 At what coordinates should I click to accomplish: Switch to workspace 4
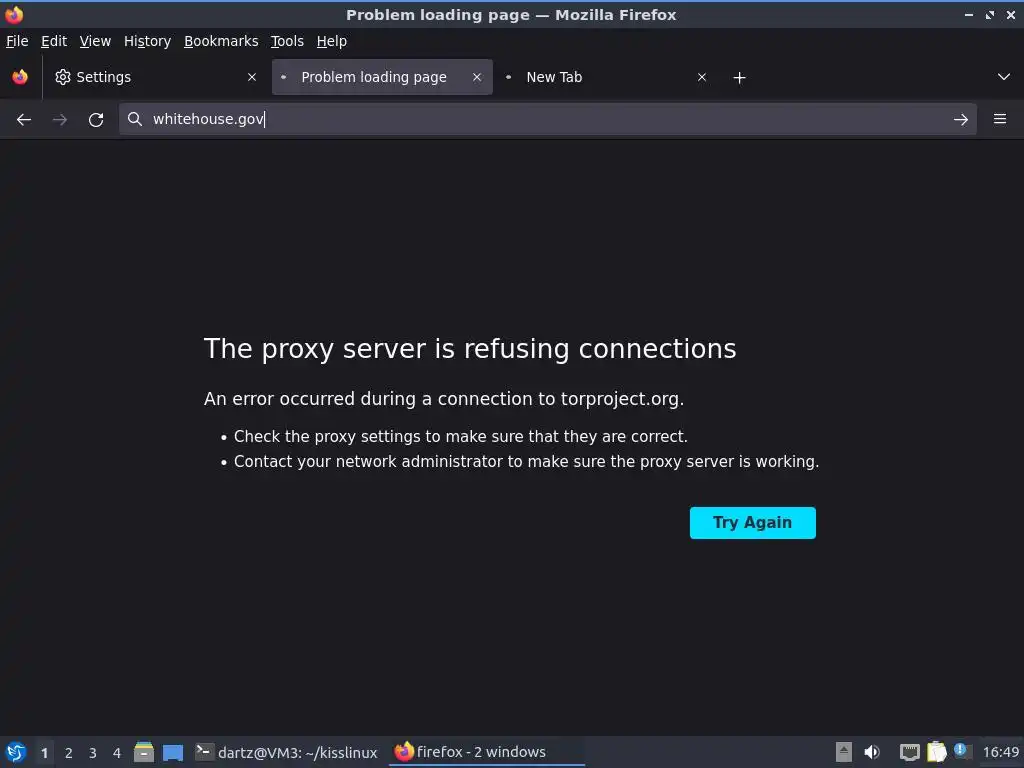point(117,753)
